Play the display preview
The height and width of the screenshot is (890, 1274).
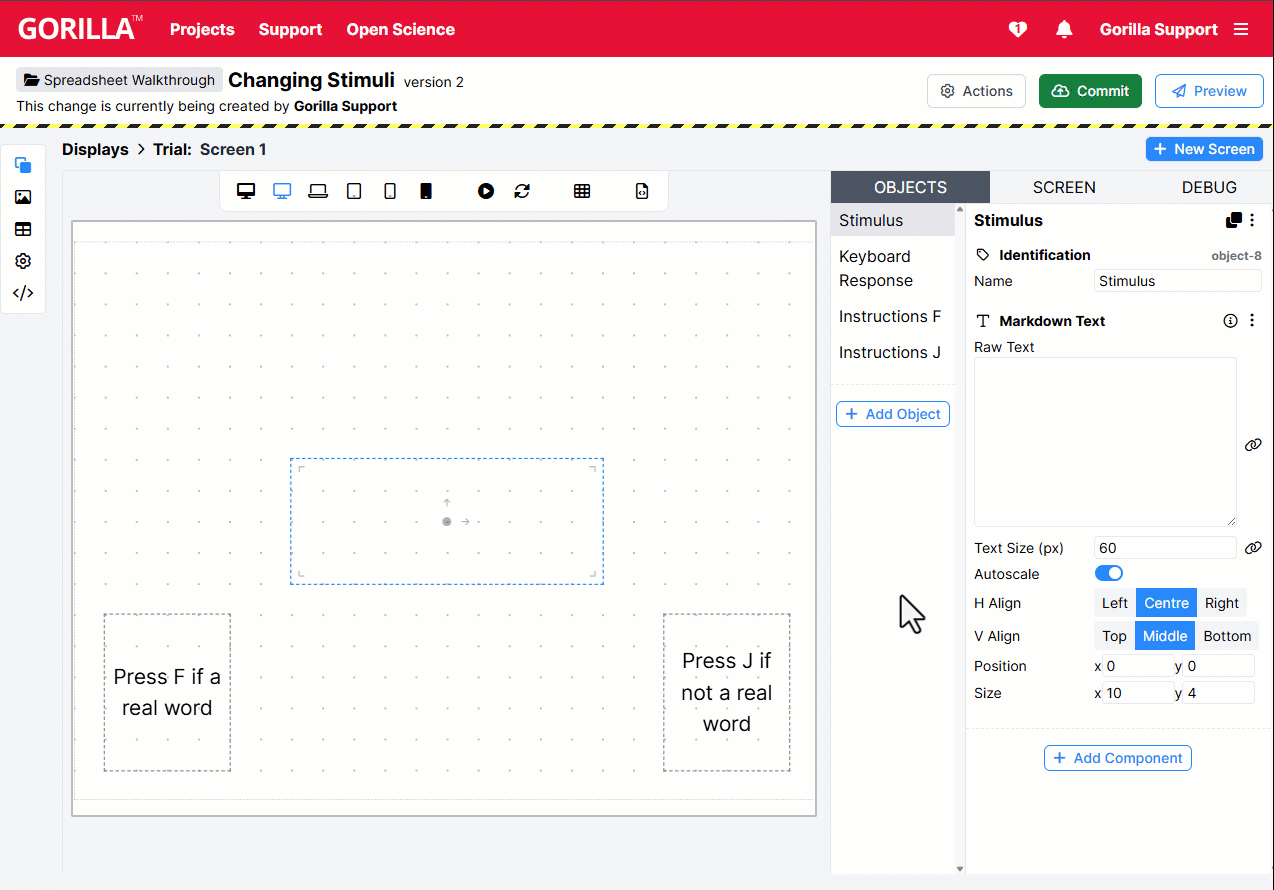point(485,190)
